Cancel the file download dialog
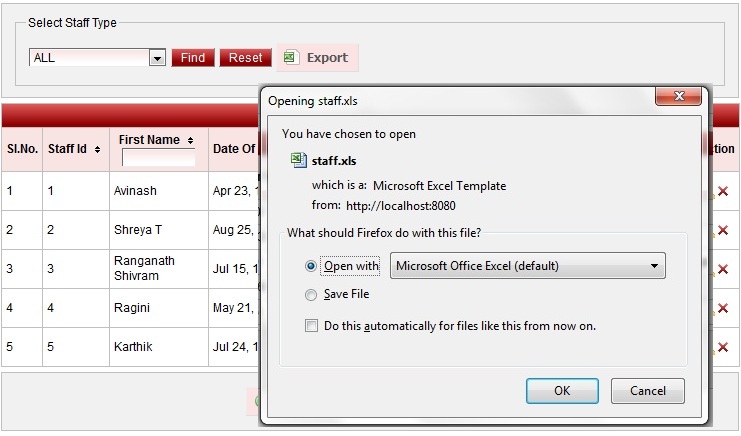 tap(647, 391)
